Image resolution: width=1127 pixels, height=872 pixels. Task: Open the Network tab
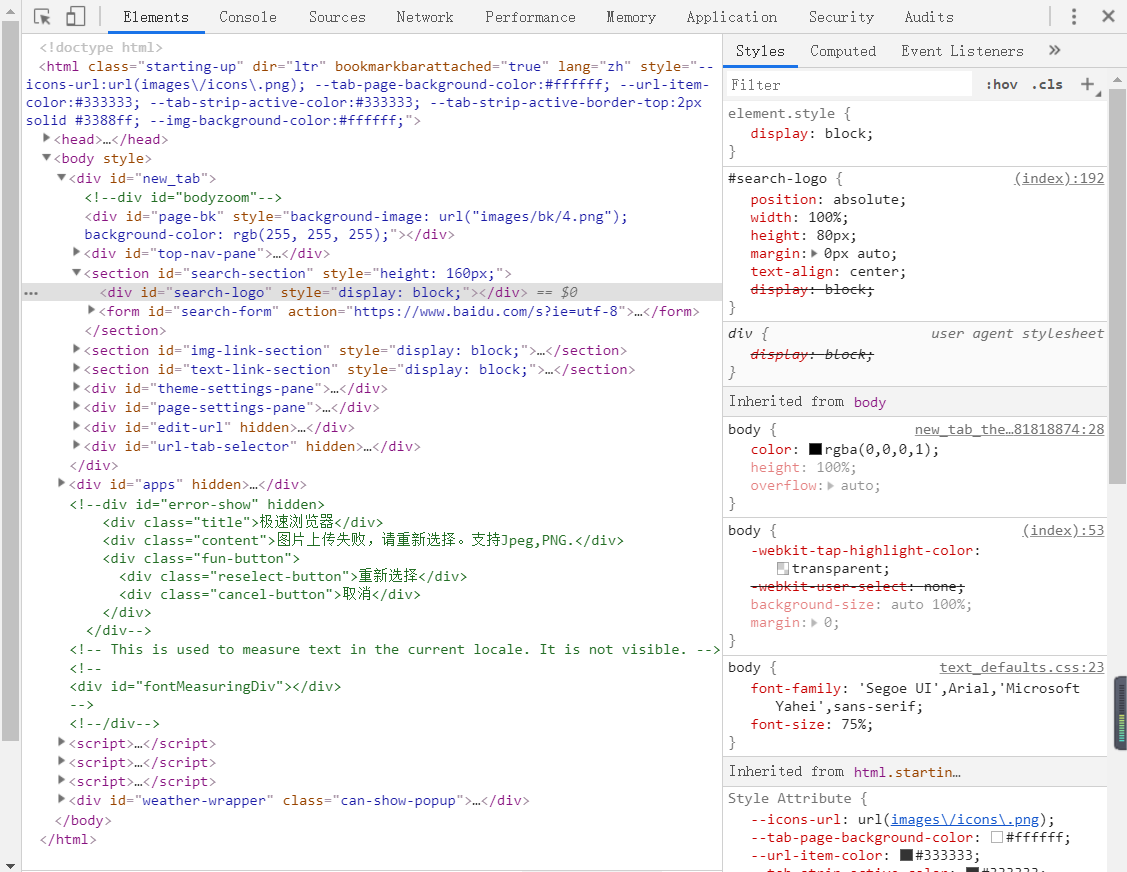(x=425, y=17)
